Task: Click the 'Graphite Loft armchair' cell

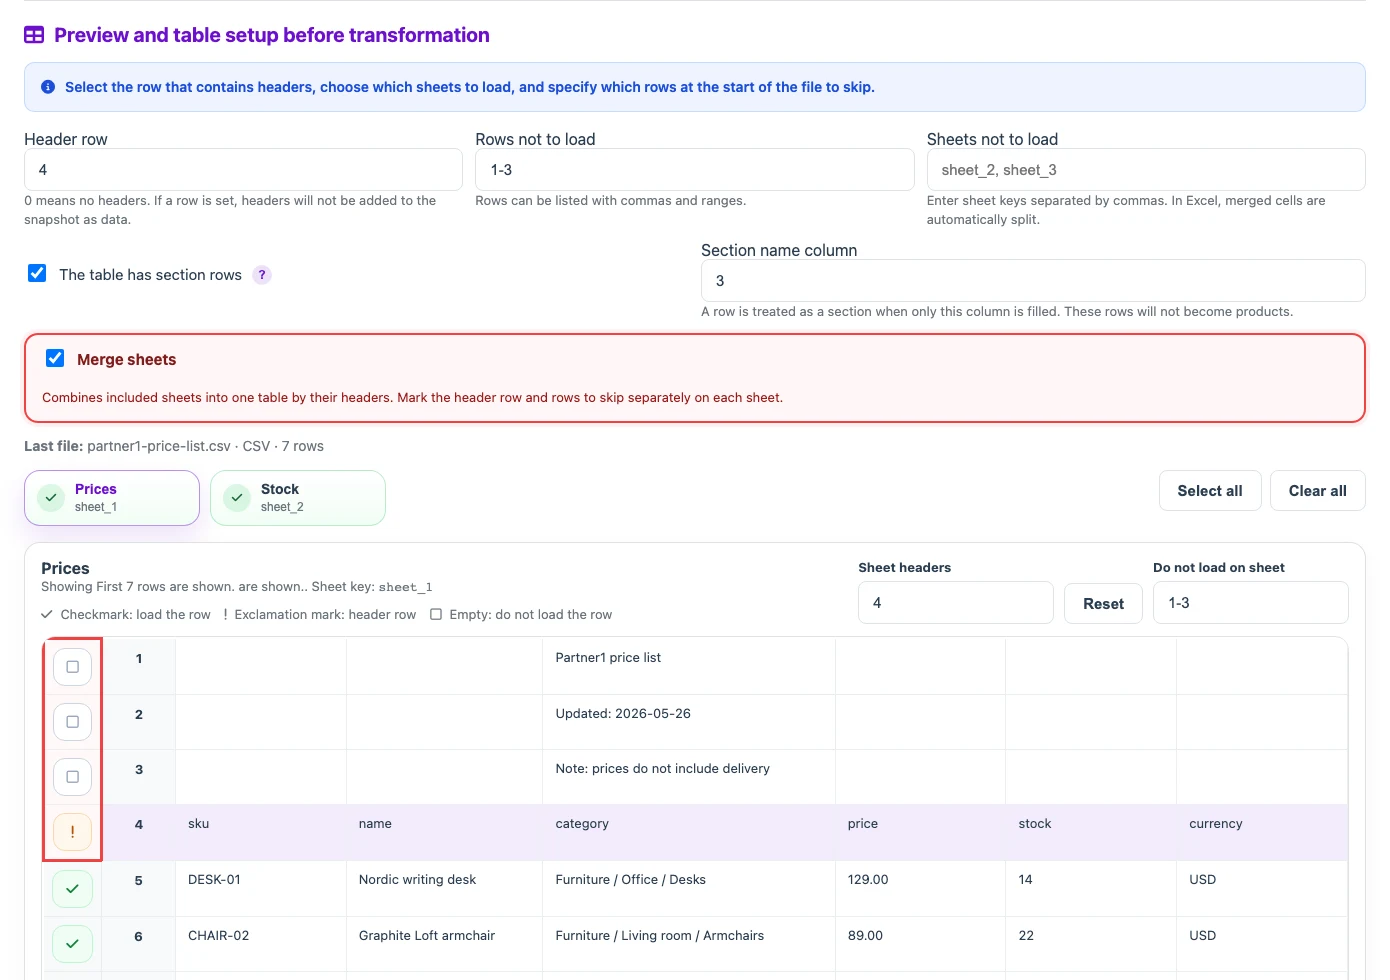Action: [x=444, y=944]
